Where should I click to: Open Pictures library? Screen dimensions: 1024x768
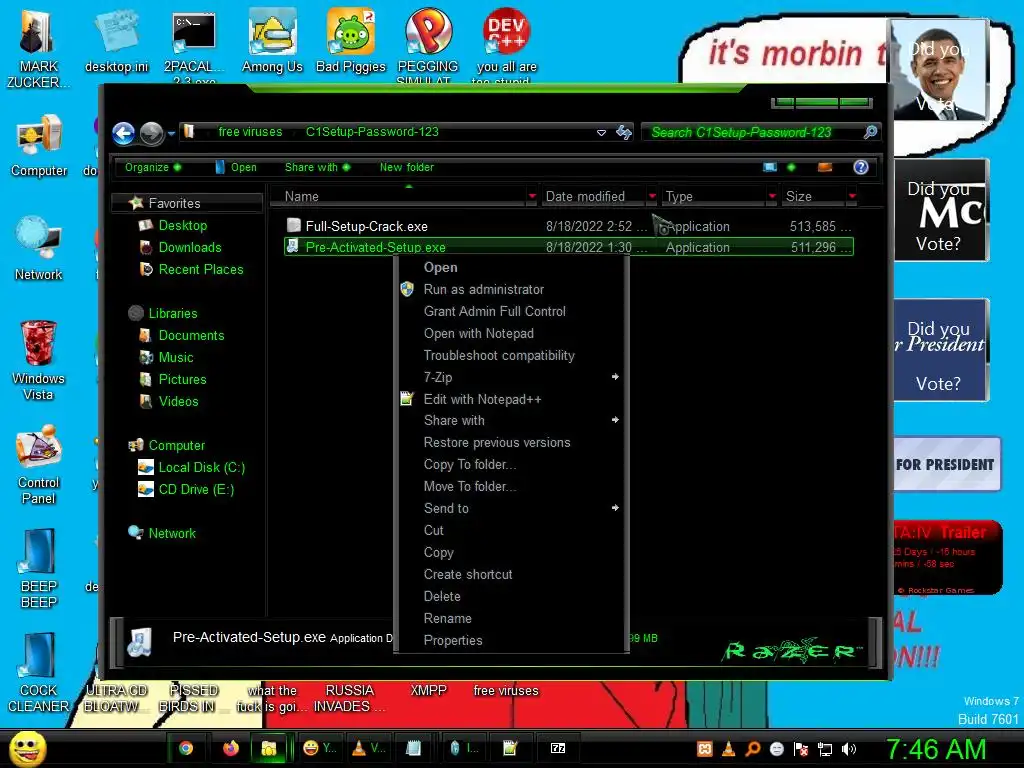tap(182, 379)
